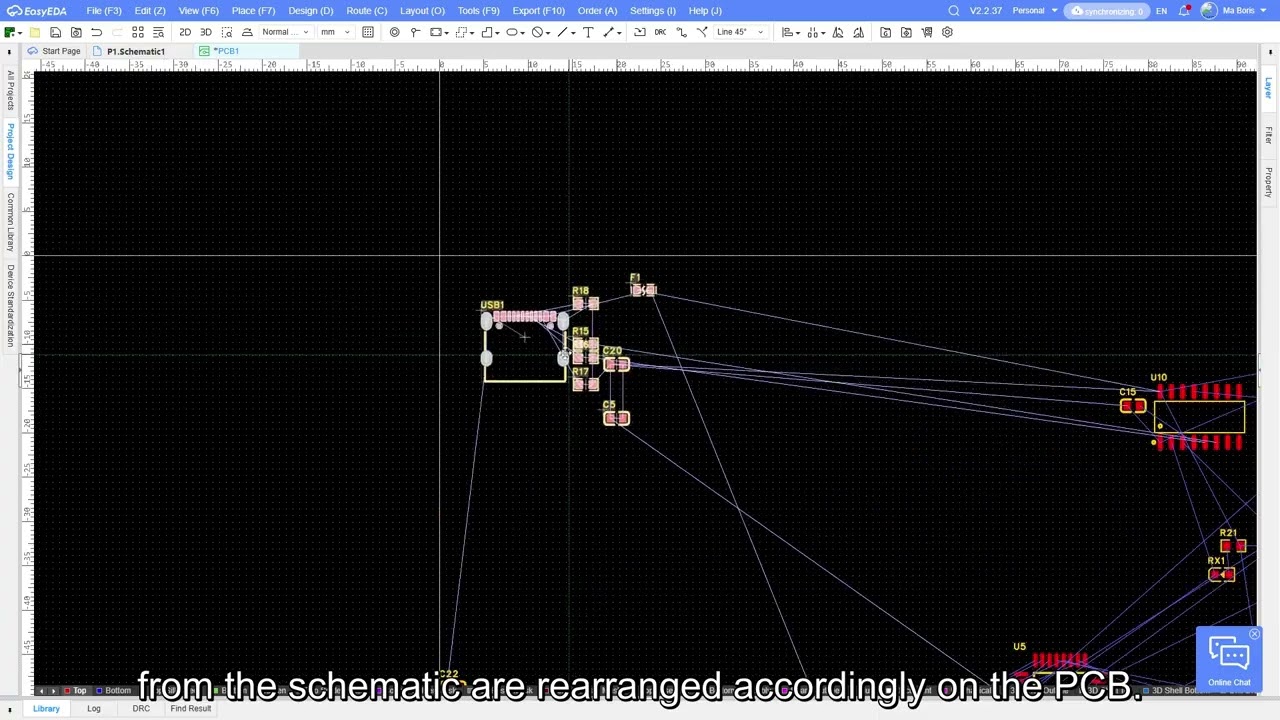Select the single track routing tool
1280x720 pixels.
click(x=682, y=32)
